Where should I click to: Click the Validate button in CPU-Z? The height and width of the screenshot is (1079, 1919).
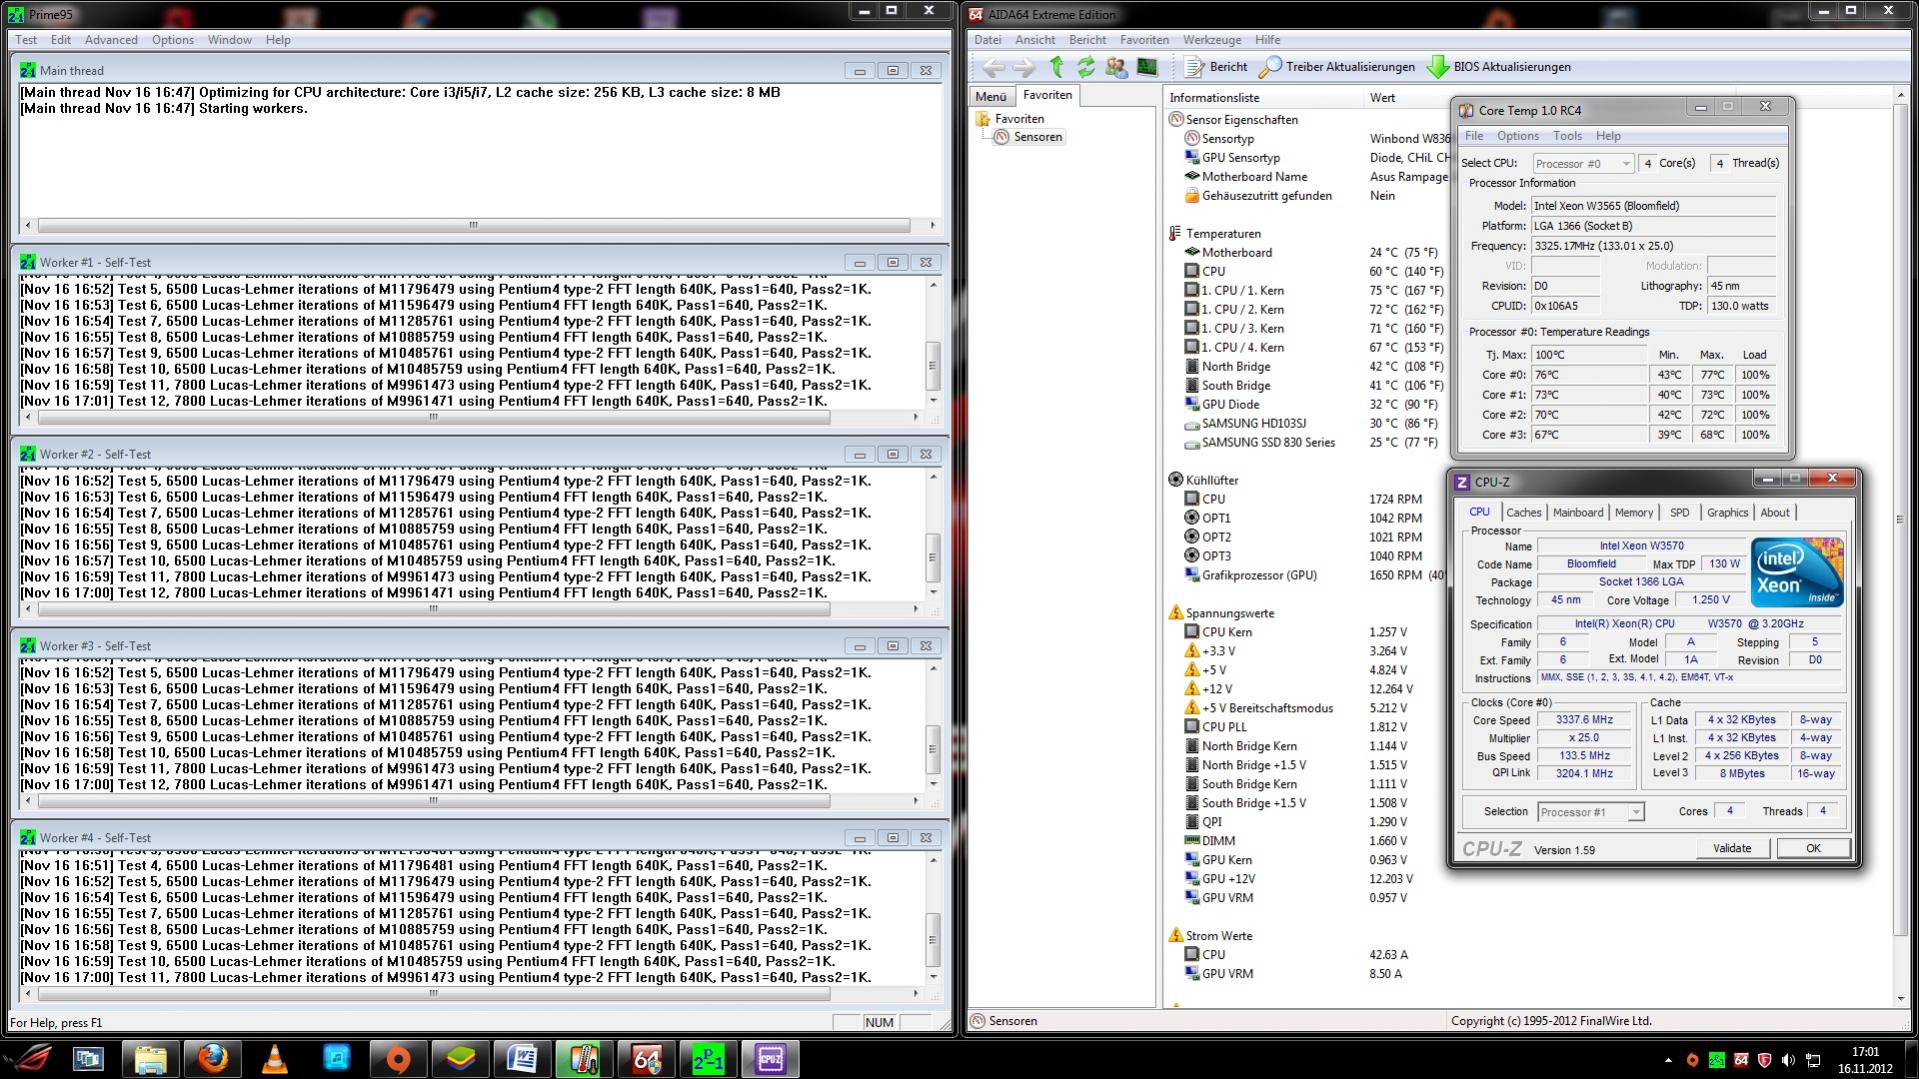point(1732,848)
